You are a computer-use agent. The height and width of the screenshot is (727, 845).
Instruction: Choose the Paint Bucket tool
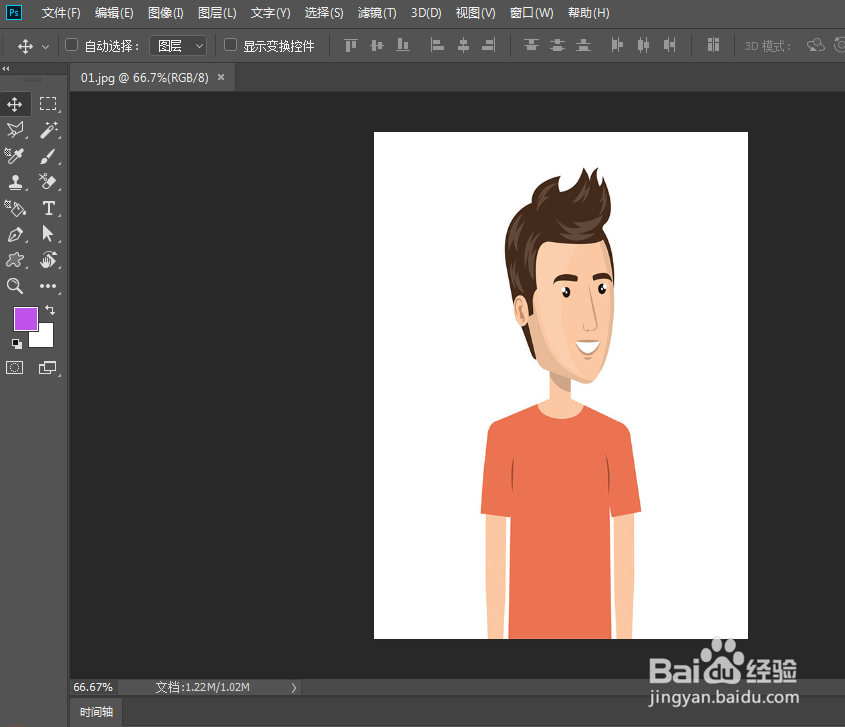(x=15, y=208)
